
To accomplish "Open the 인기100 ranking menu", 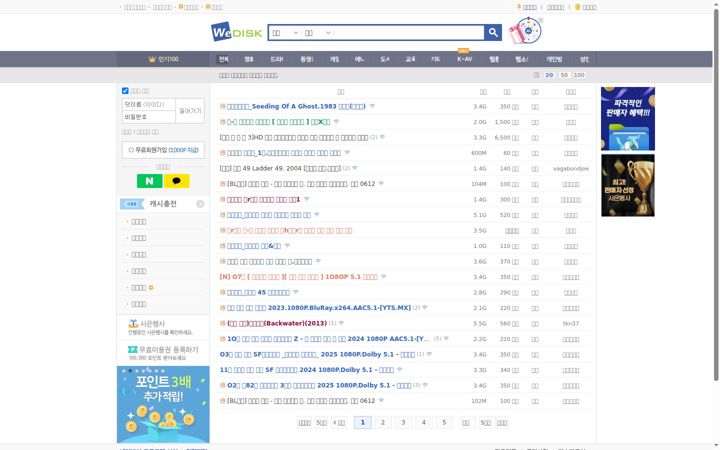I will coord(163,59).
